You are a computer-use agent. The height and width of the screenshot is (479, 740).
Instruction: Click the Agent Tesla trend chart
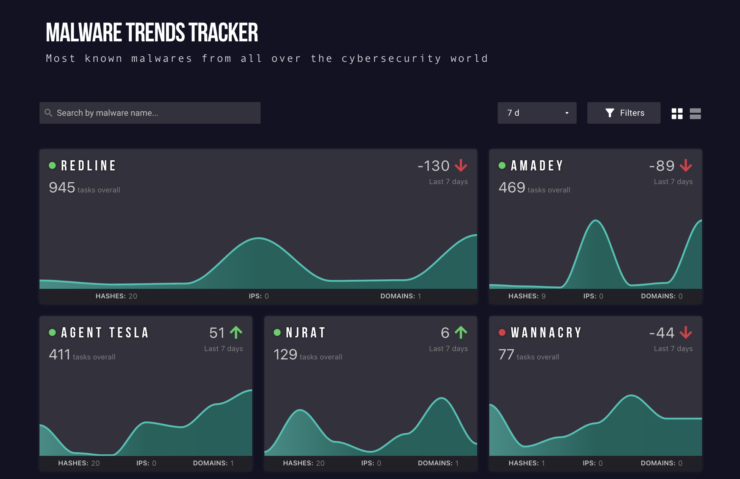[146, 422]
